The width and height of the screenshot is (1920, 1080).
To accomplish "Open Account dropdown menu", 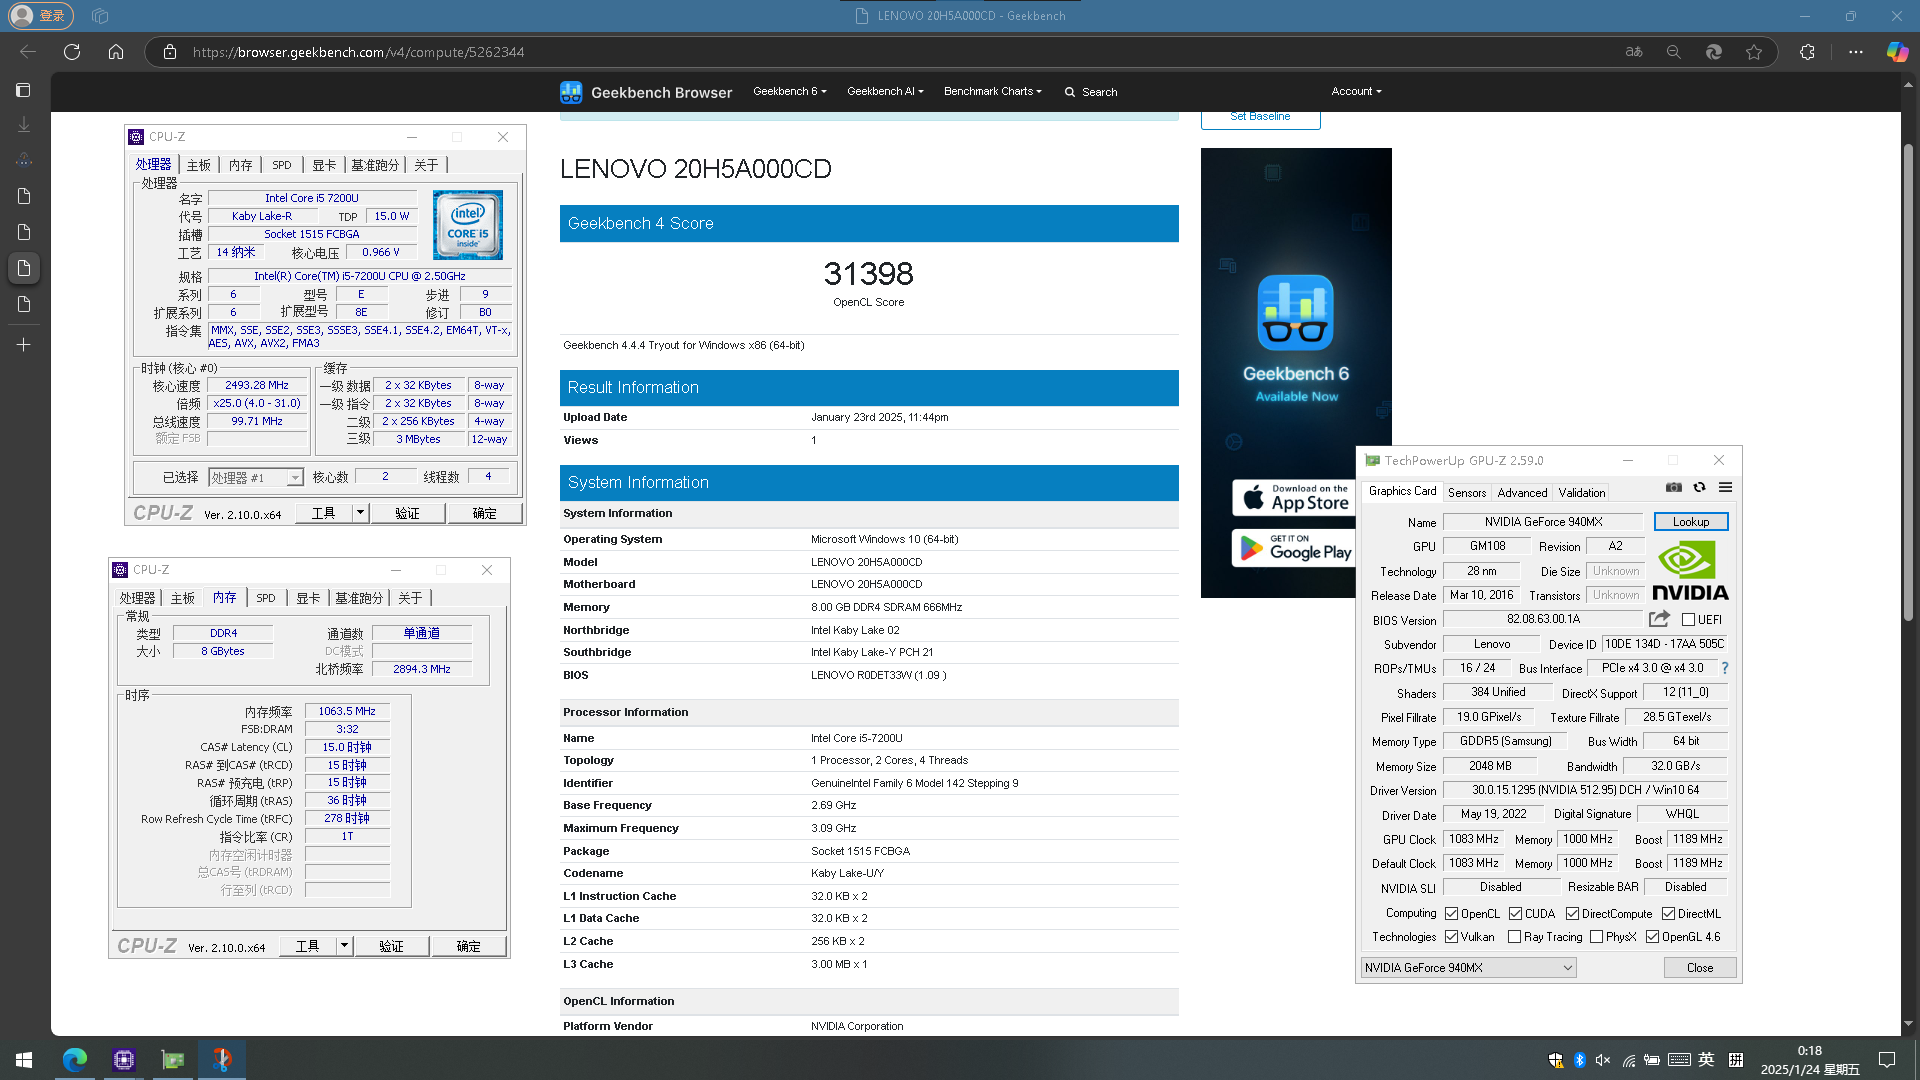I will point(1356,91).
